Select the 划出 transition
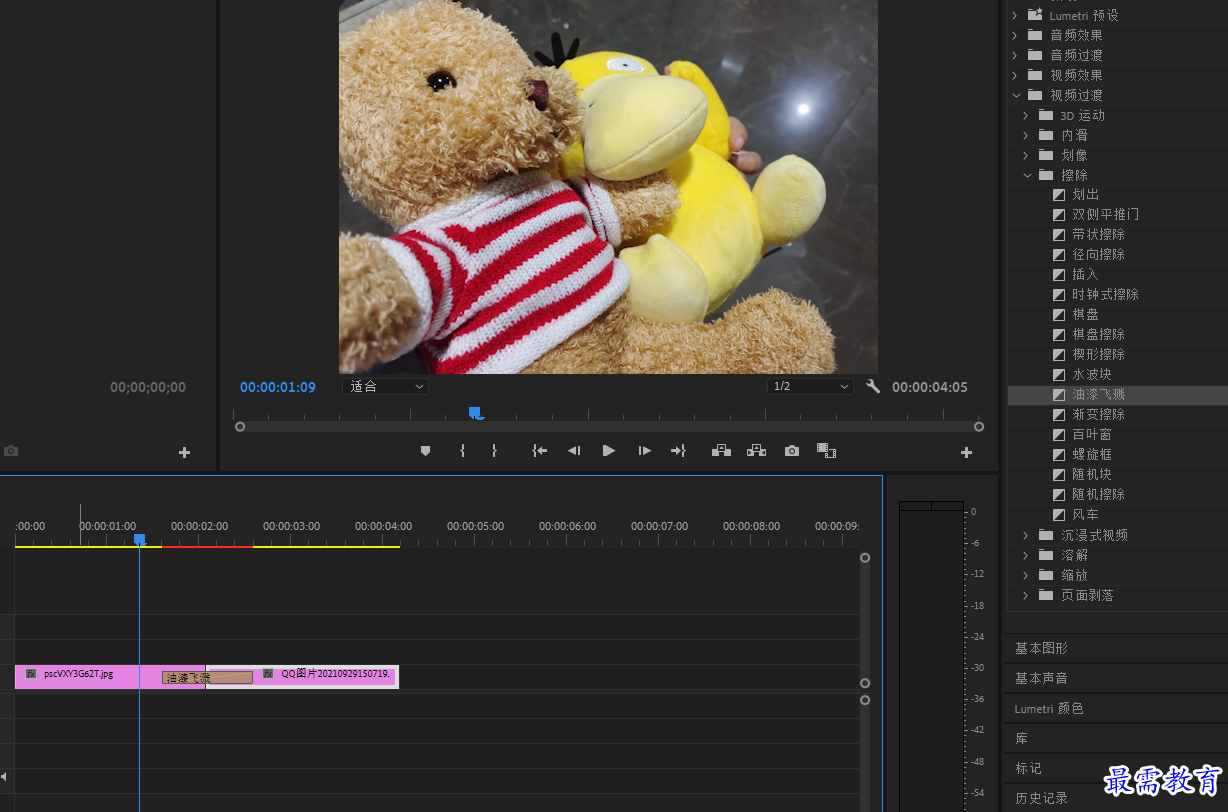 coord(1085,195)
